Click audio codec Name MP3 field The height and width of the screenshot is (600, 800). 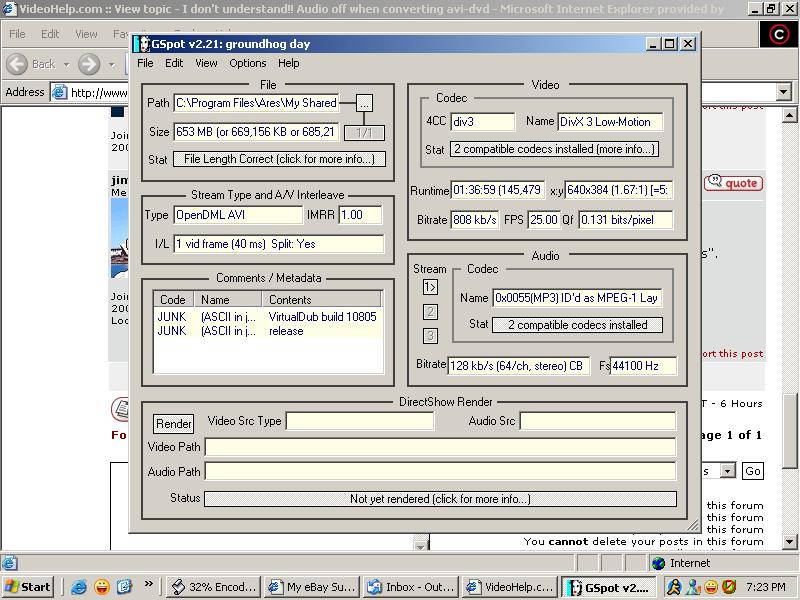click(x=577, y=298)
